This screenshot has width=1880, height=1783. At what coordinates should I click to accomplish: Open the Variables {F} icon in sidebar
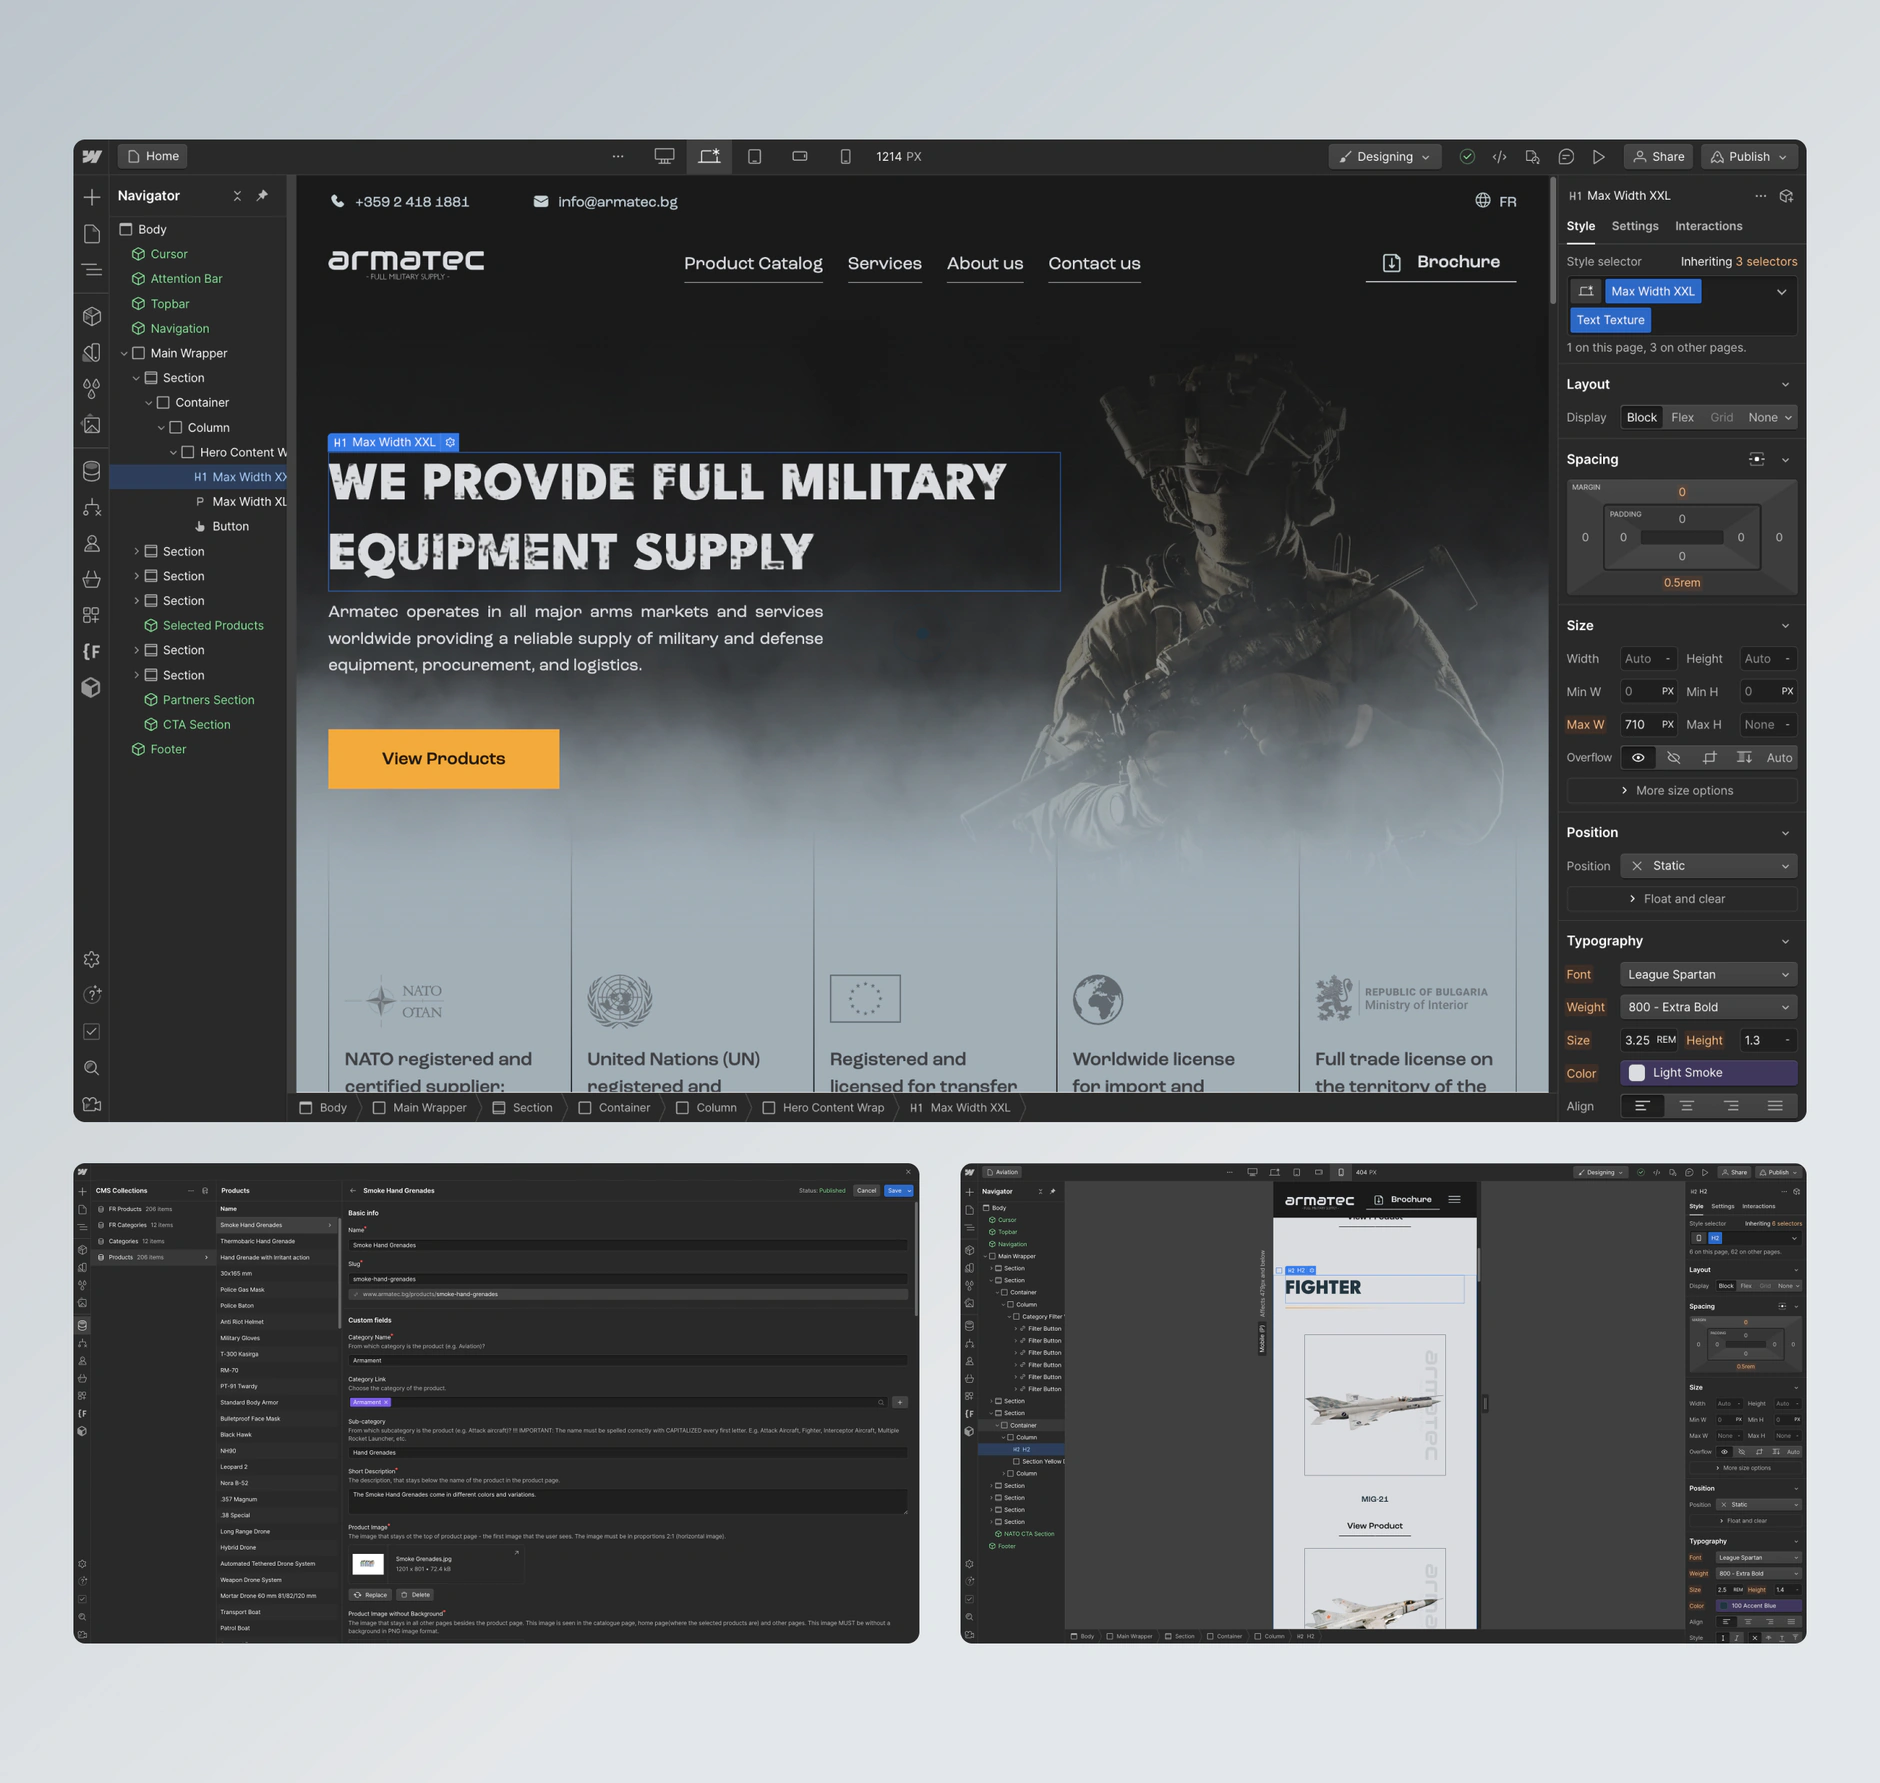91,651
